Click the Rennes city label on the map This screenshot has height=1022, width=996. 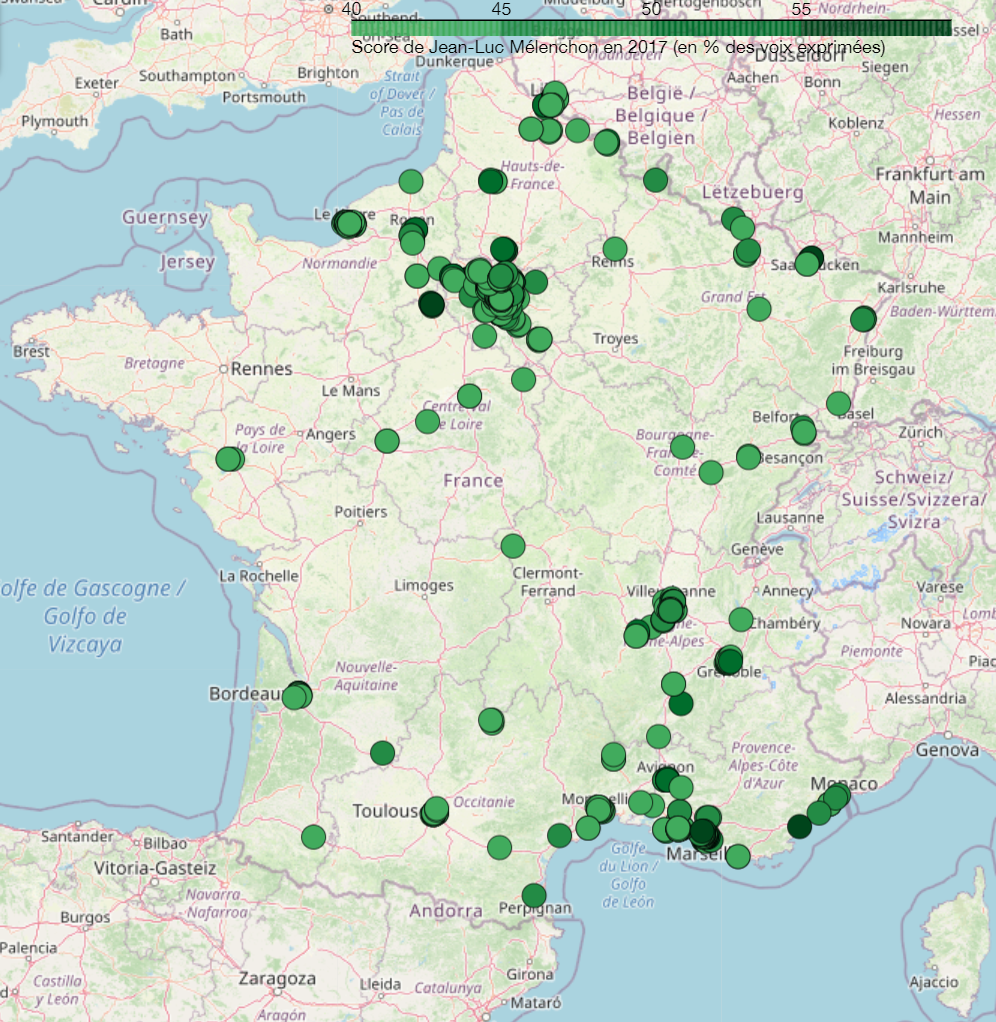pyautogui.click(x=262, y=369)
